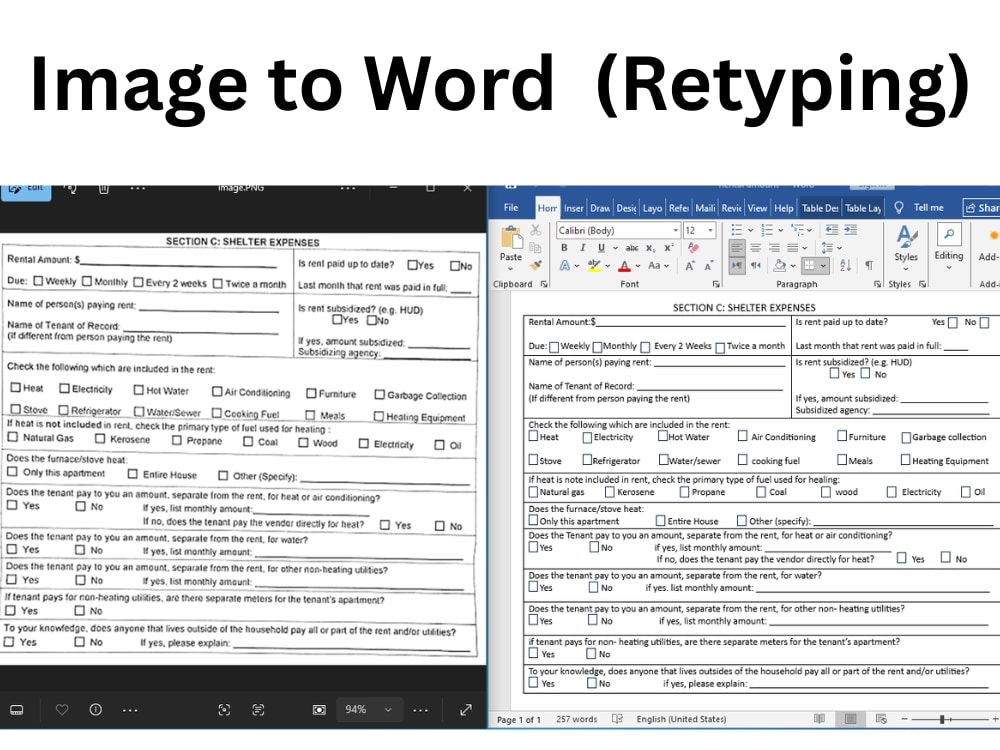Open image info icon in photo viewer
The width and height of the screenshot is (1000, 750).
[96, 709]
